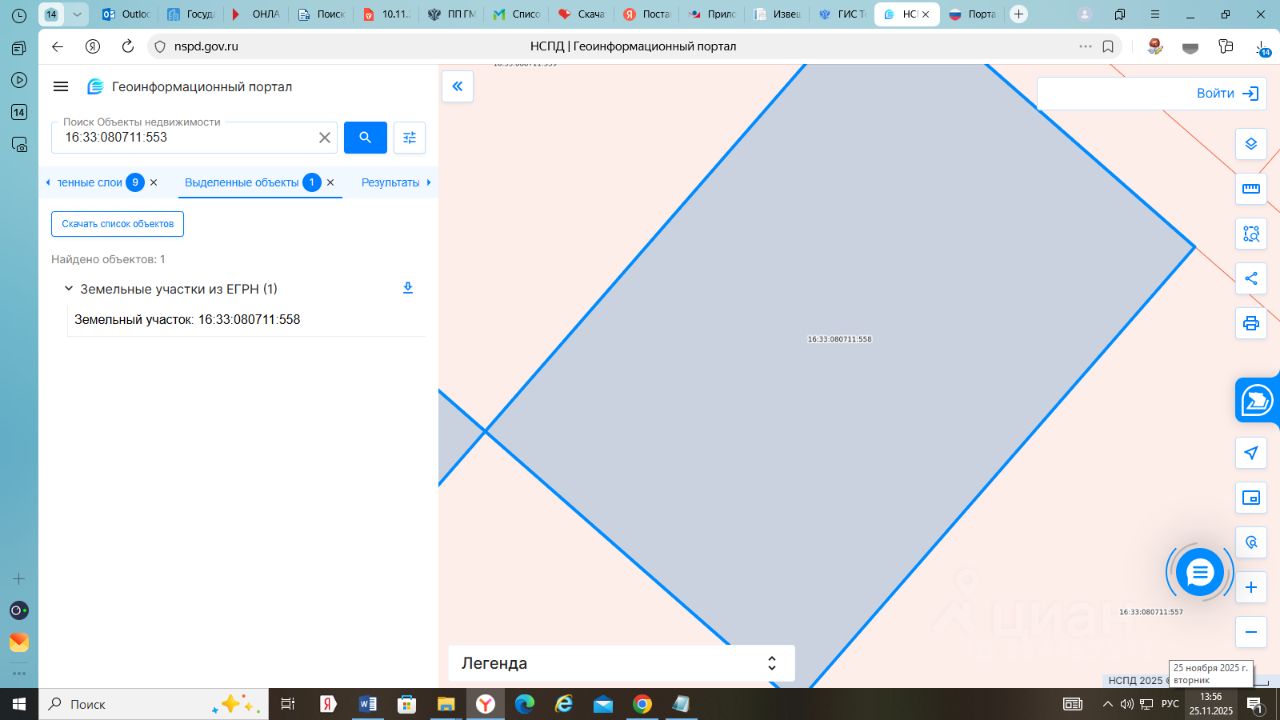Image resolution: width=1280 pixels, height=720 pixels.
Task: Open the Windows Start menu
Action: pos(19,704)
